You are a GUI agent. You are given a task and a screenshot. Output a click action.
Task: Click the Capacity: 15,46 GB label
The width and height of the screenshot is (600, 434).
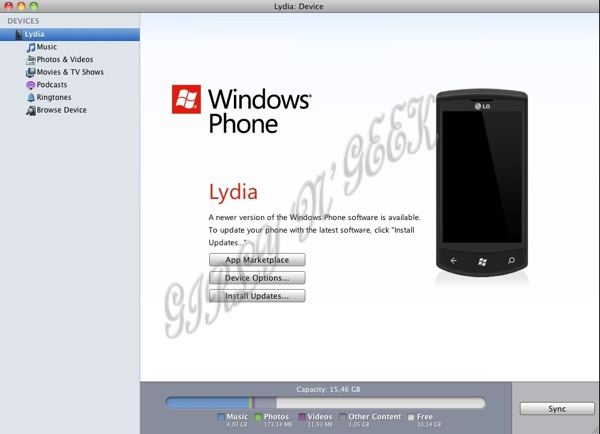pos(328,389)
